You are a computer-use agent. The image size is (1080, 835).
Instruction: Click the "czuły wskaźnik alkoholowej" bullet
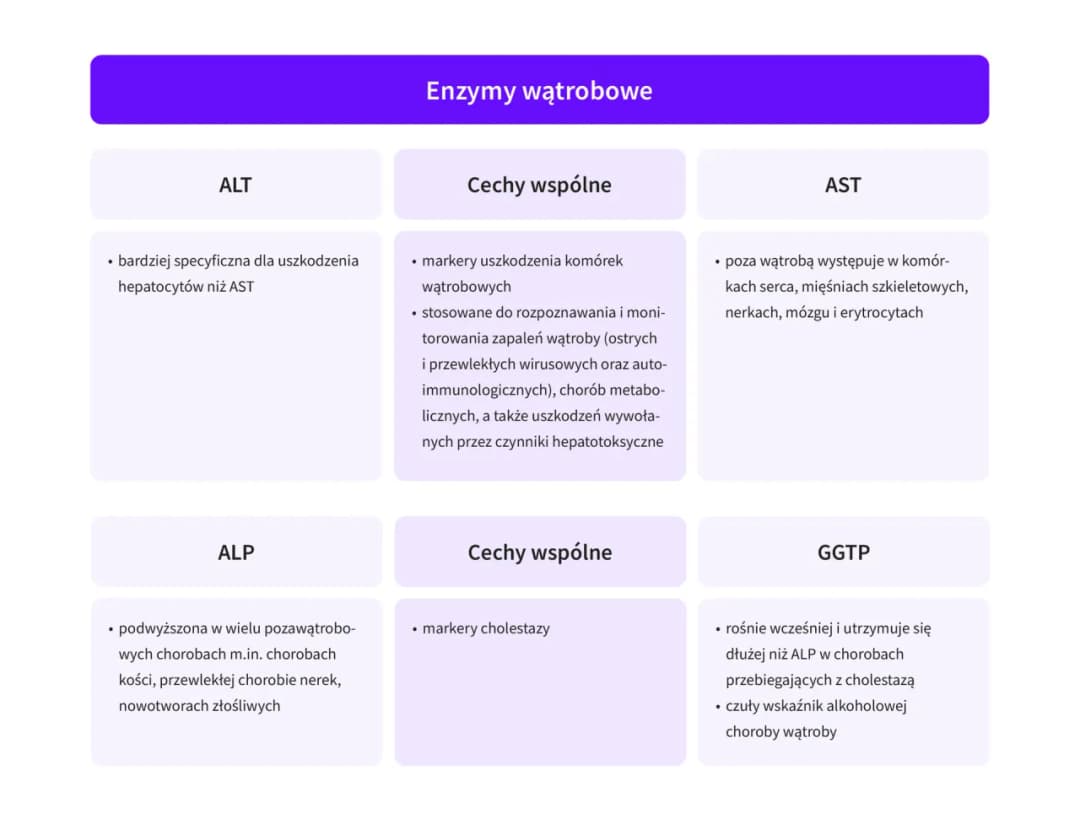816,706
